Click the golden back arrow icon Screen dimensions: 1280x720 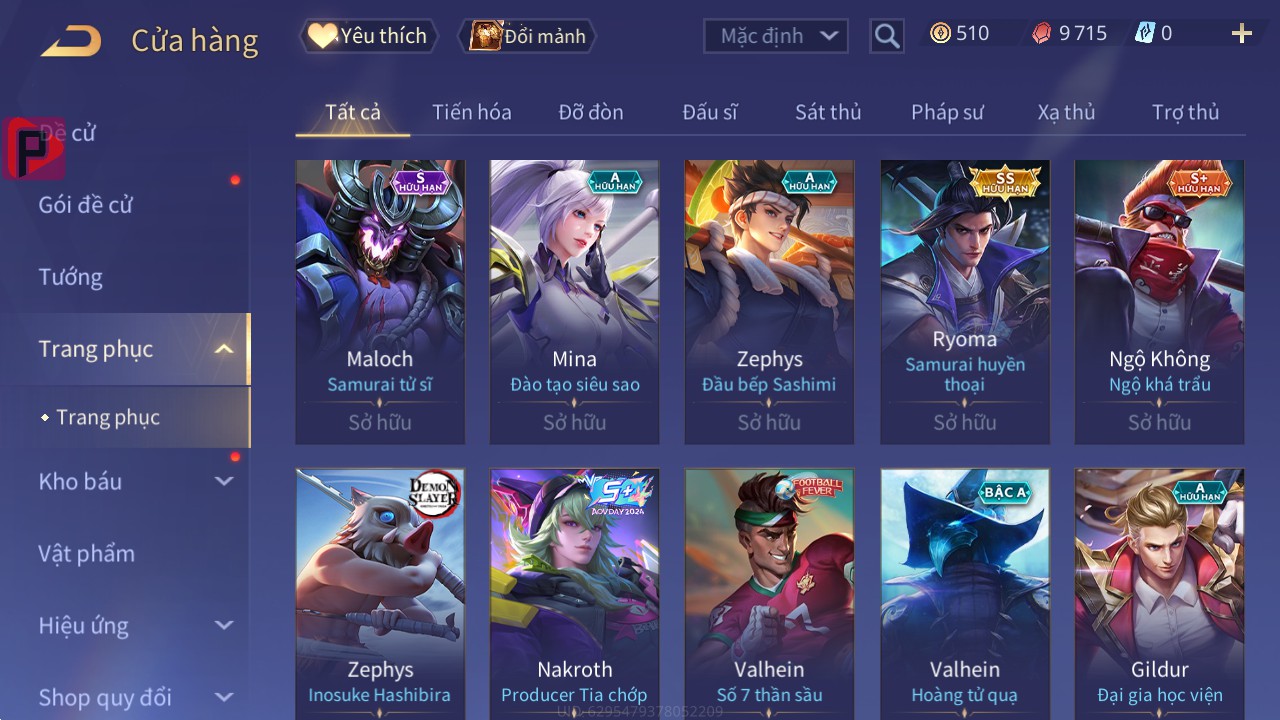[71, 41]
